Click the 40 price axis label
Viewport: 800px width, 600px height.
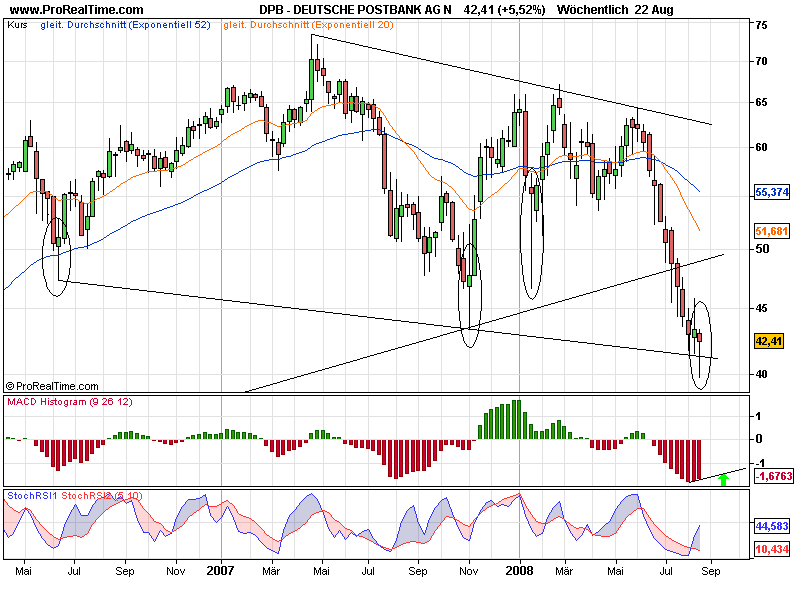761,374
